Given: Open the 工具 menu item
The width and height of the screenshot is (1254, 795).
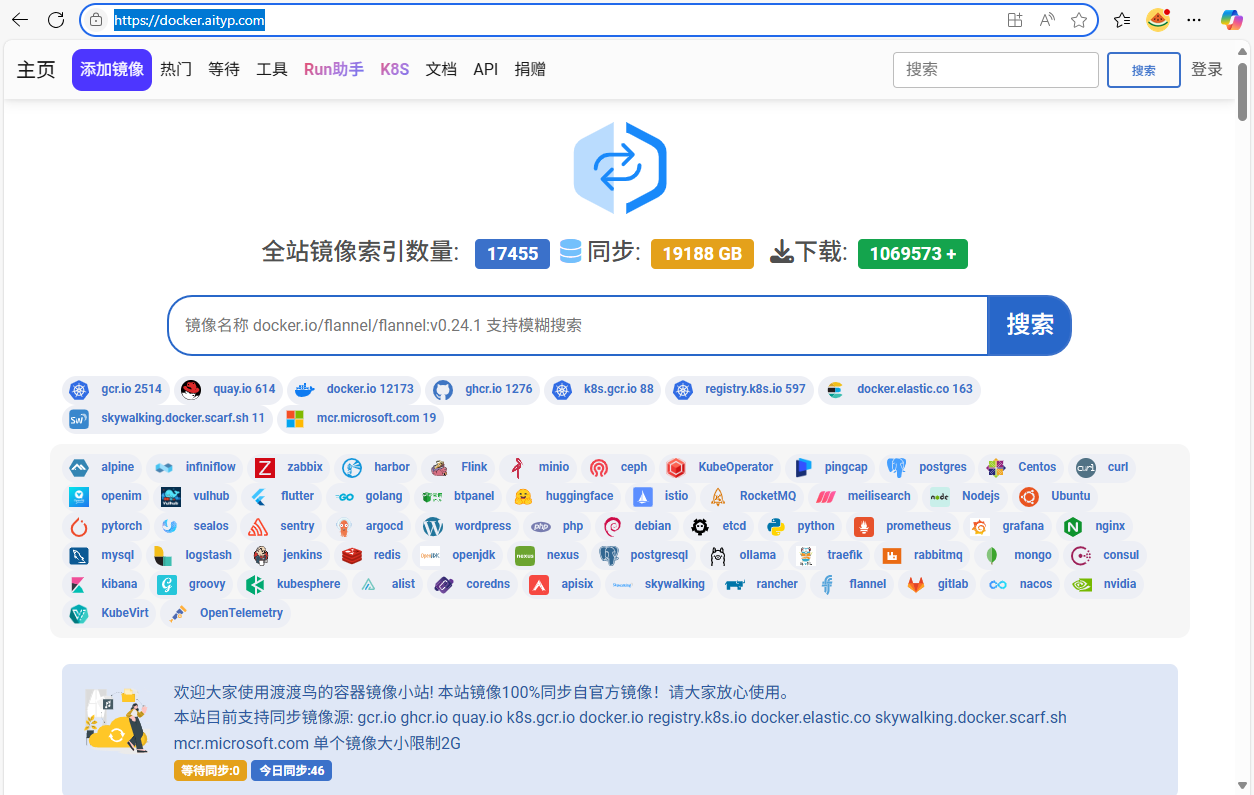Looking at the screenshot, I should coord(272,69).
